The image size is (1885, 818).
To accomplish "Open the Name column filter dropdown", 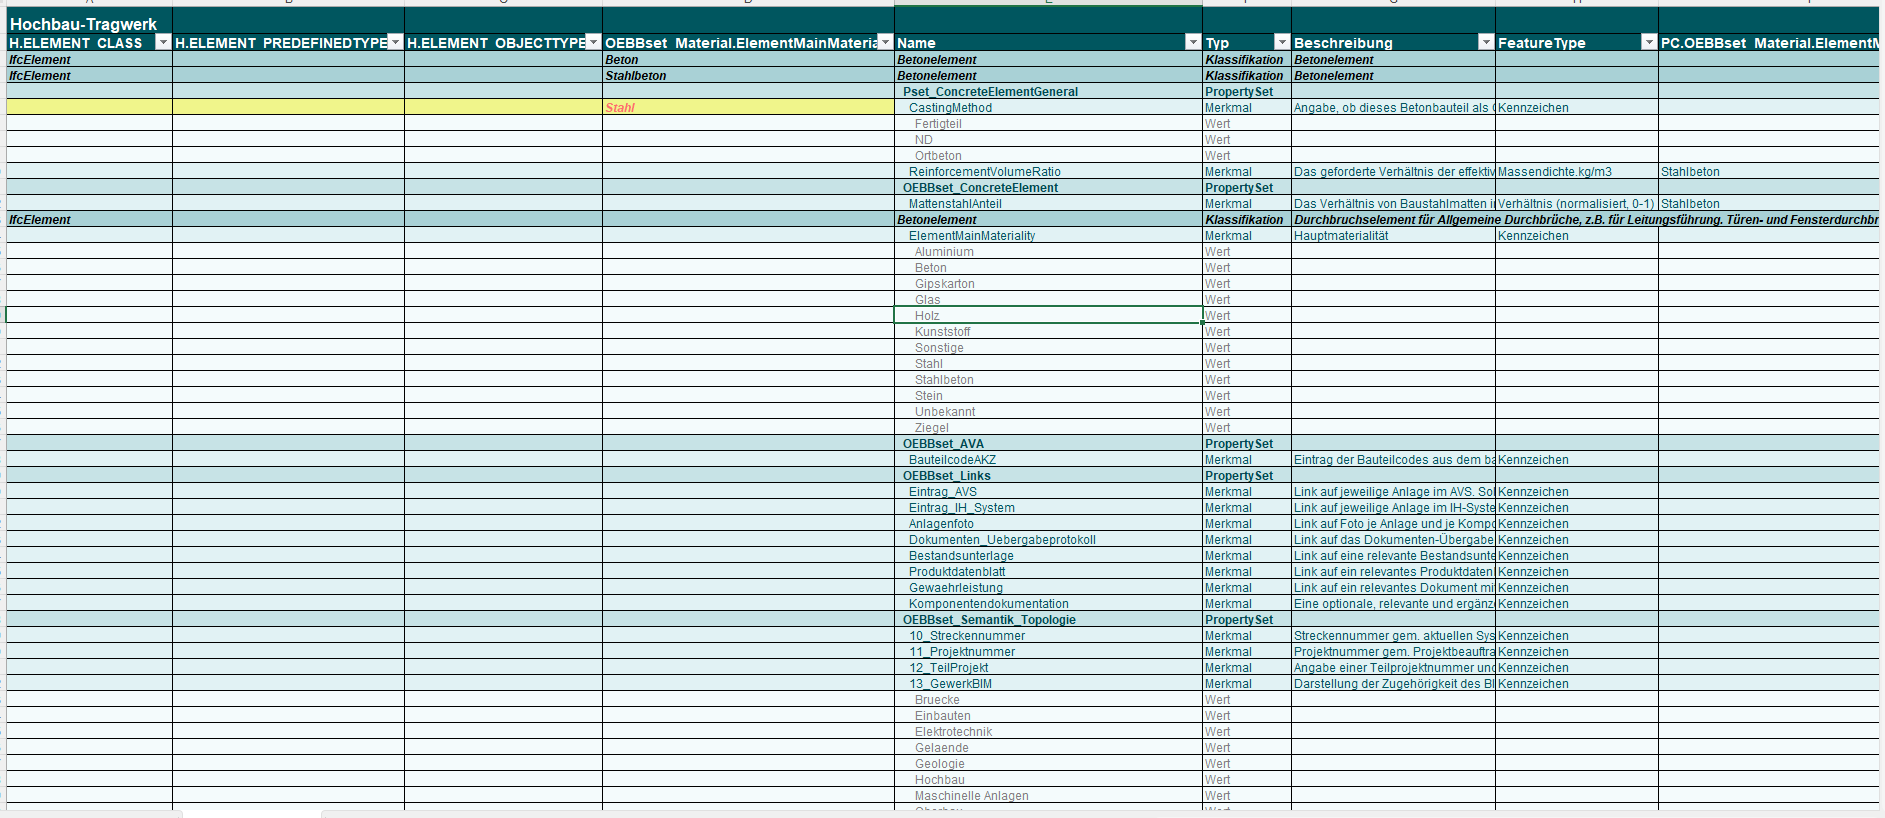I will (1192, 42).
